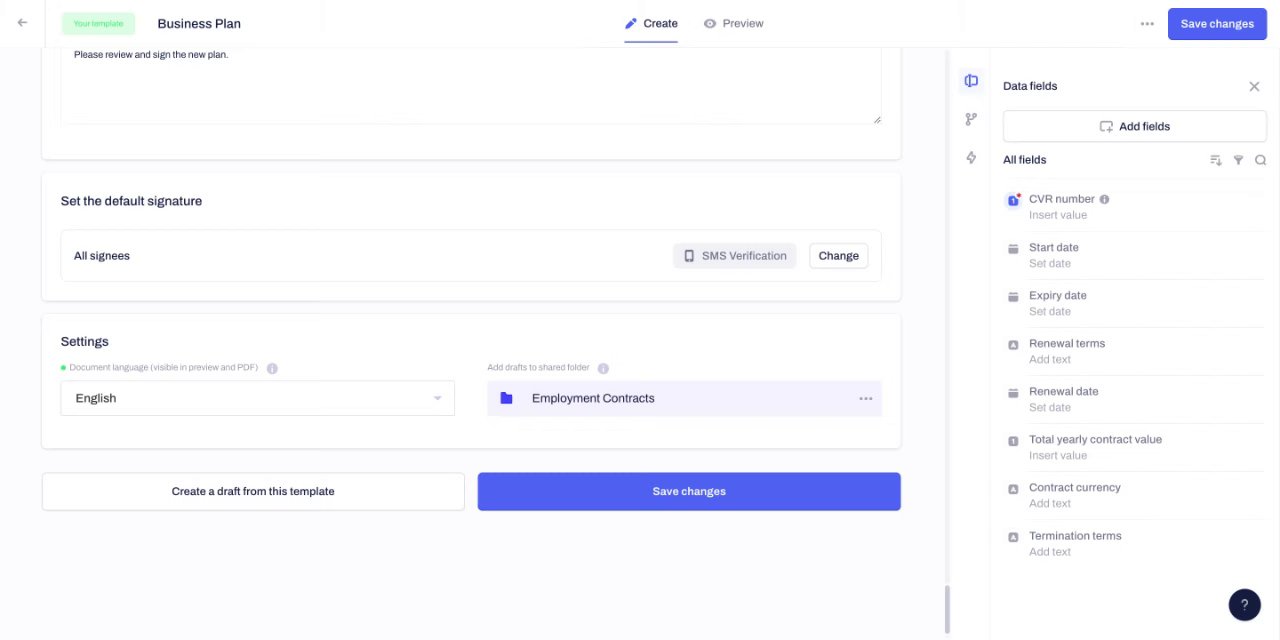Click info icon next to CVR number
The height and width of the screenshot is (640, 1280).
pyautogui.click(x=1104, y=199)
